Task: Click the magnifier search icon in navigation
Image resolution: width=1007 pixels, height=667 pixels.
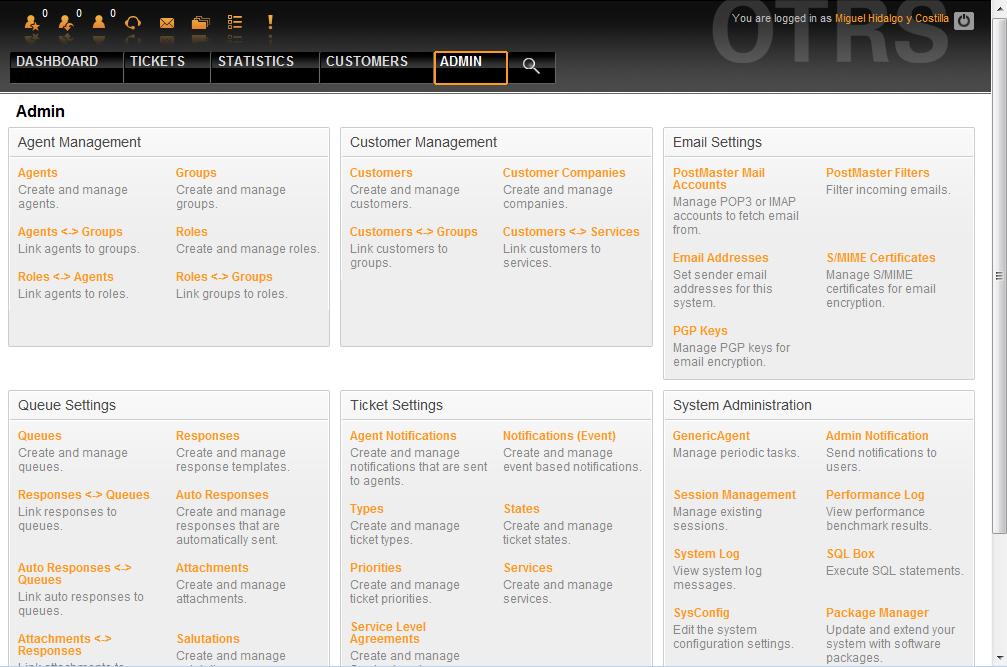Action: click(531, 67)
